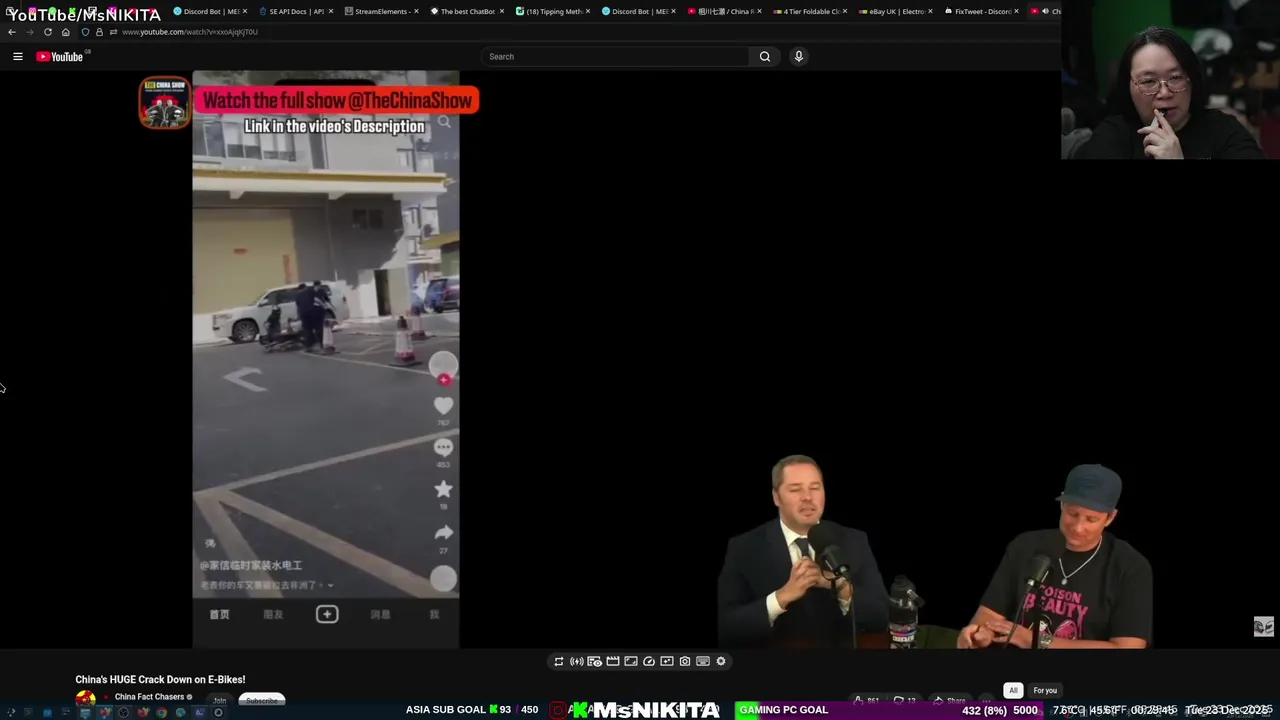The height and width of the screenshot is (720, 1280).
Task: Click the browser home icon
Action: click(x=66, y=32)
